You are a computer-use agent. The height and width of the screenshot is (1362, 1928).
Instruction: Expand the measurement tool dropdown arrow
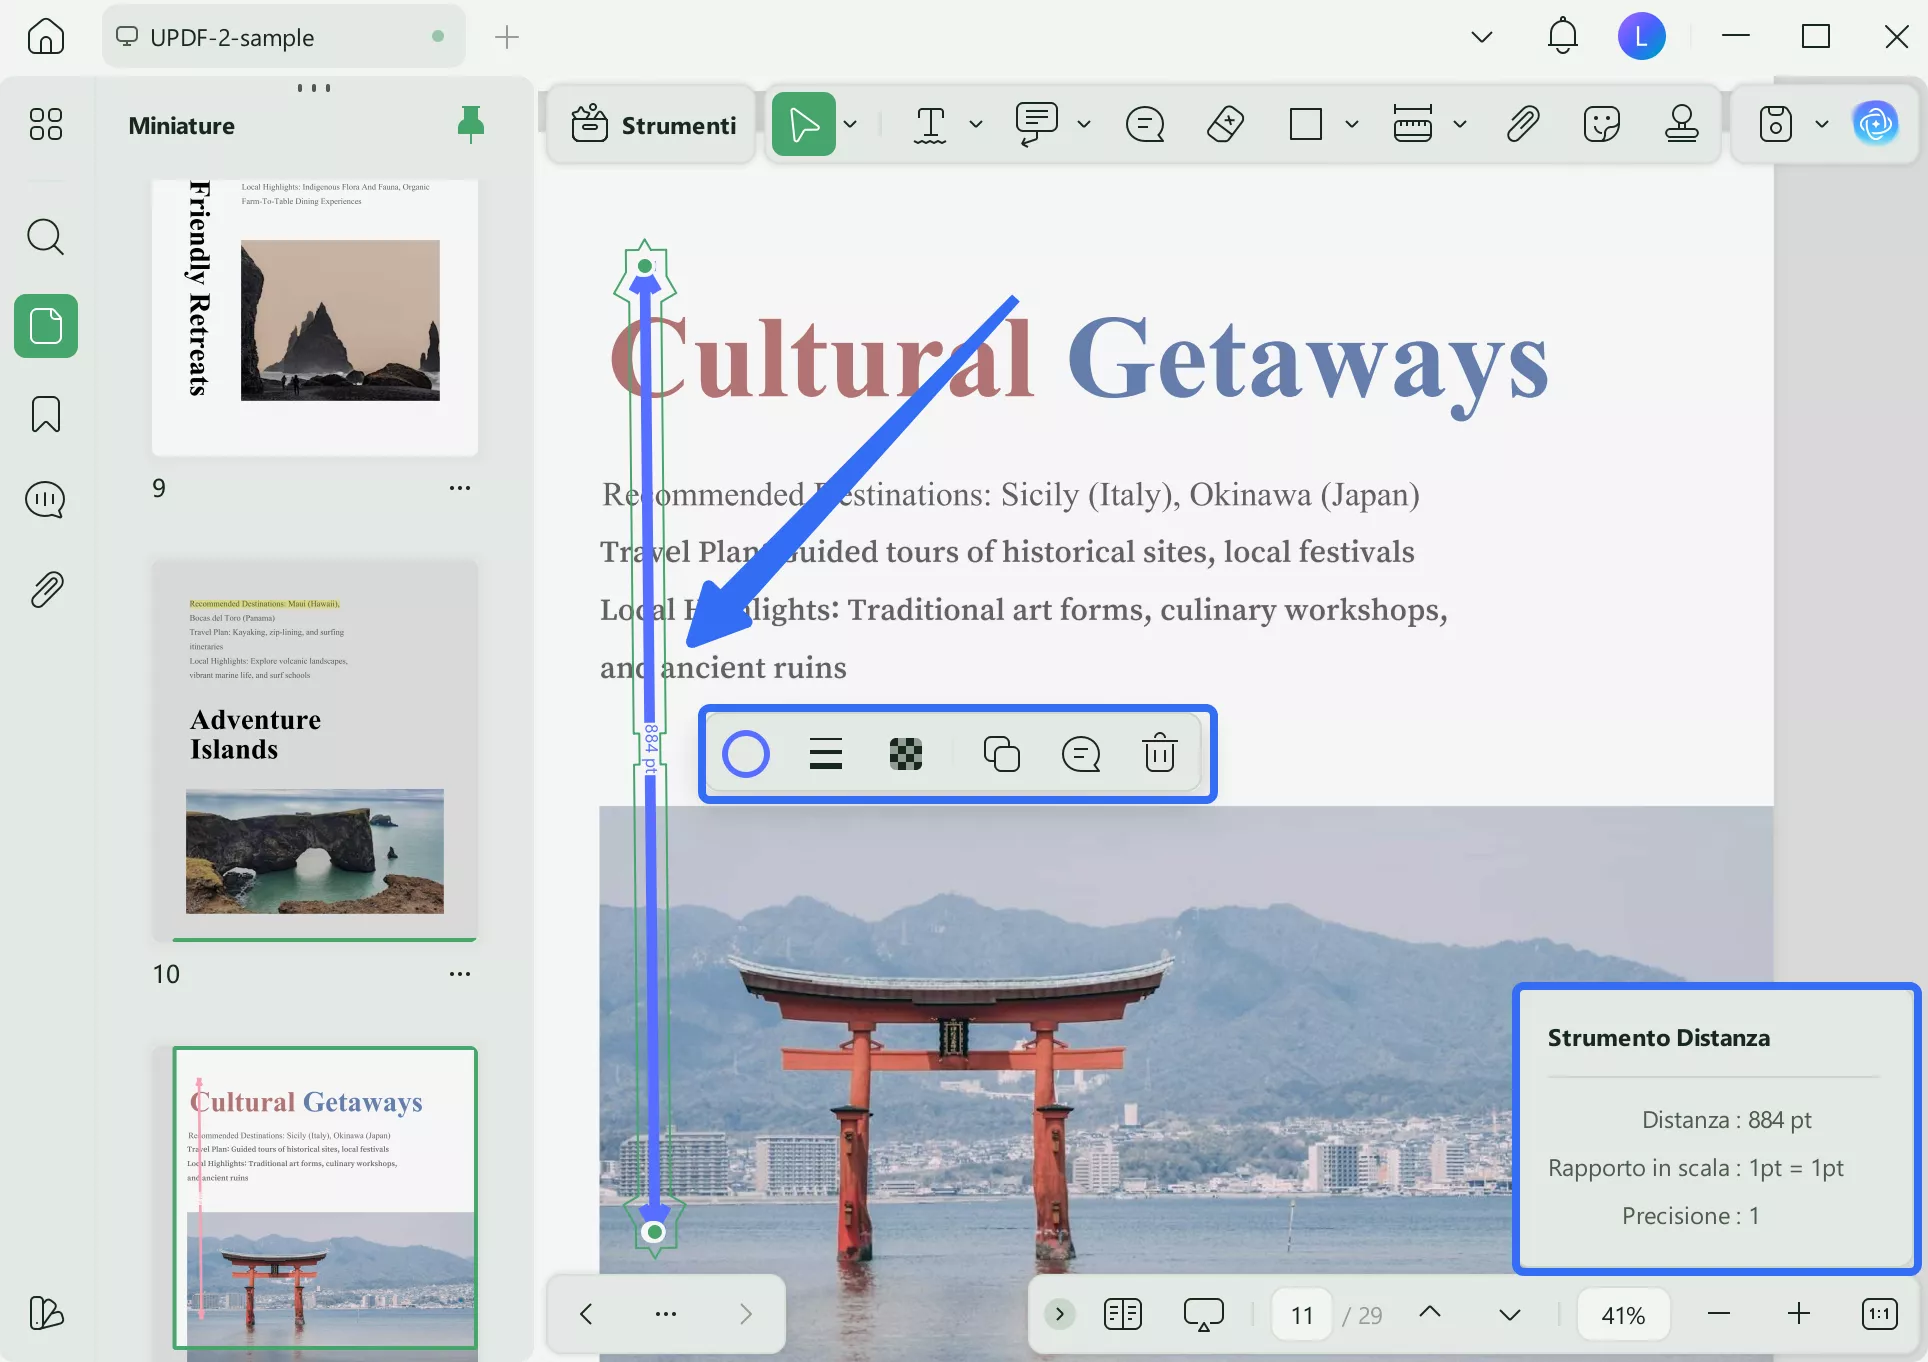coord(1460,125)
